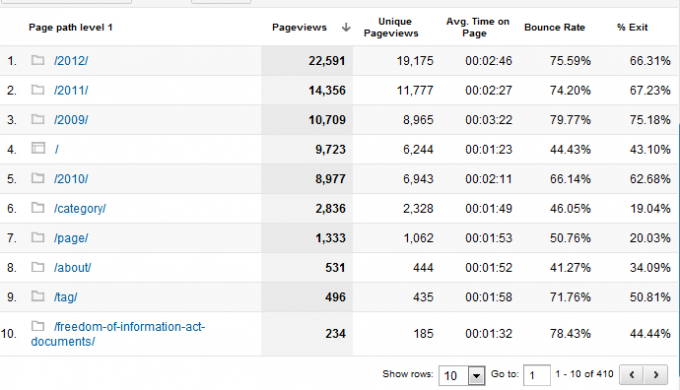Click the folder icon beside /2010/
This screenshot has height=390, width=680.
tap(38, 178)
